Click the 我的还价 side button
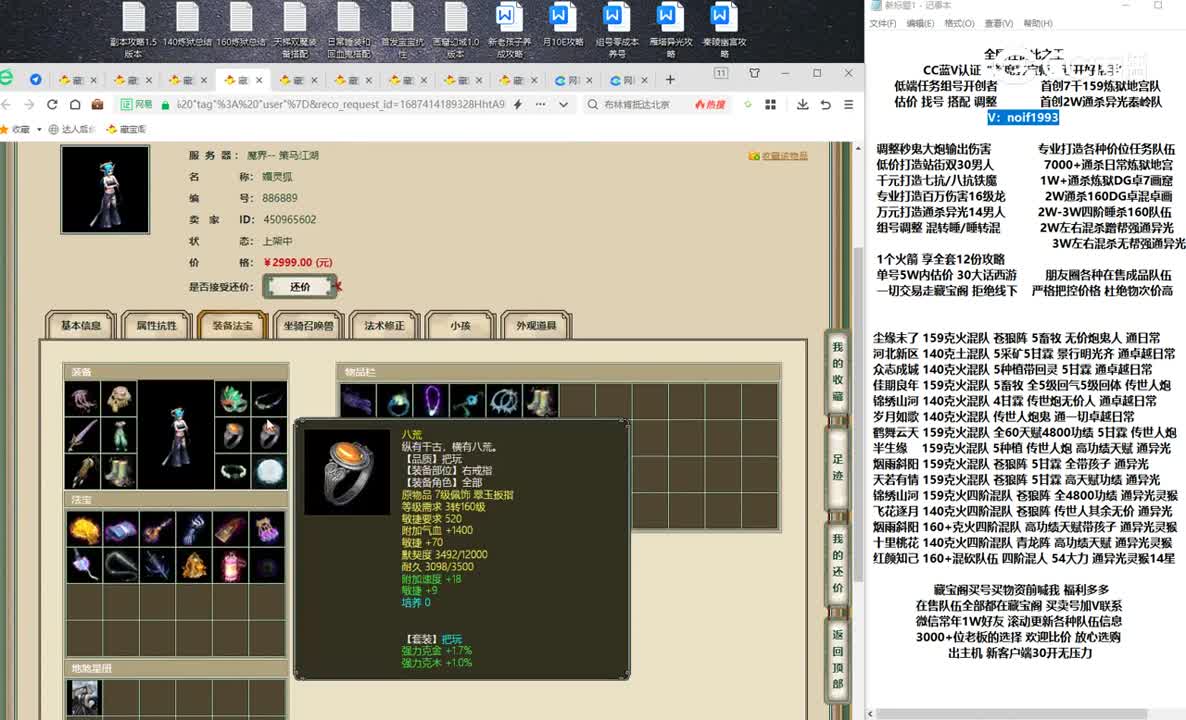 click(837, 563)
